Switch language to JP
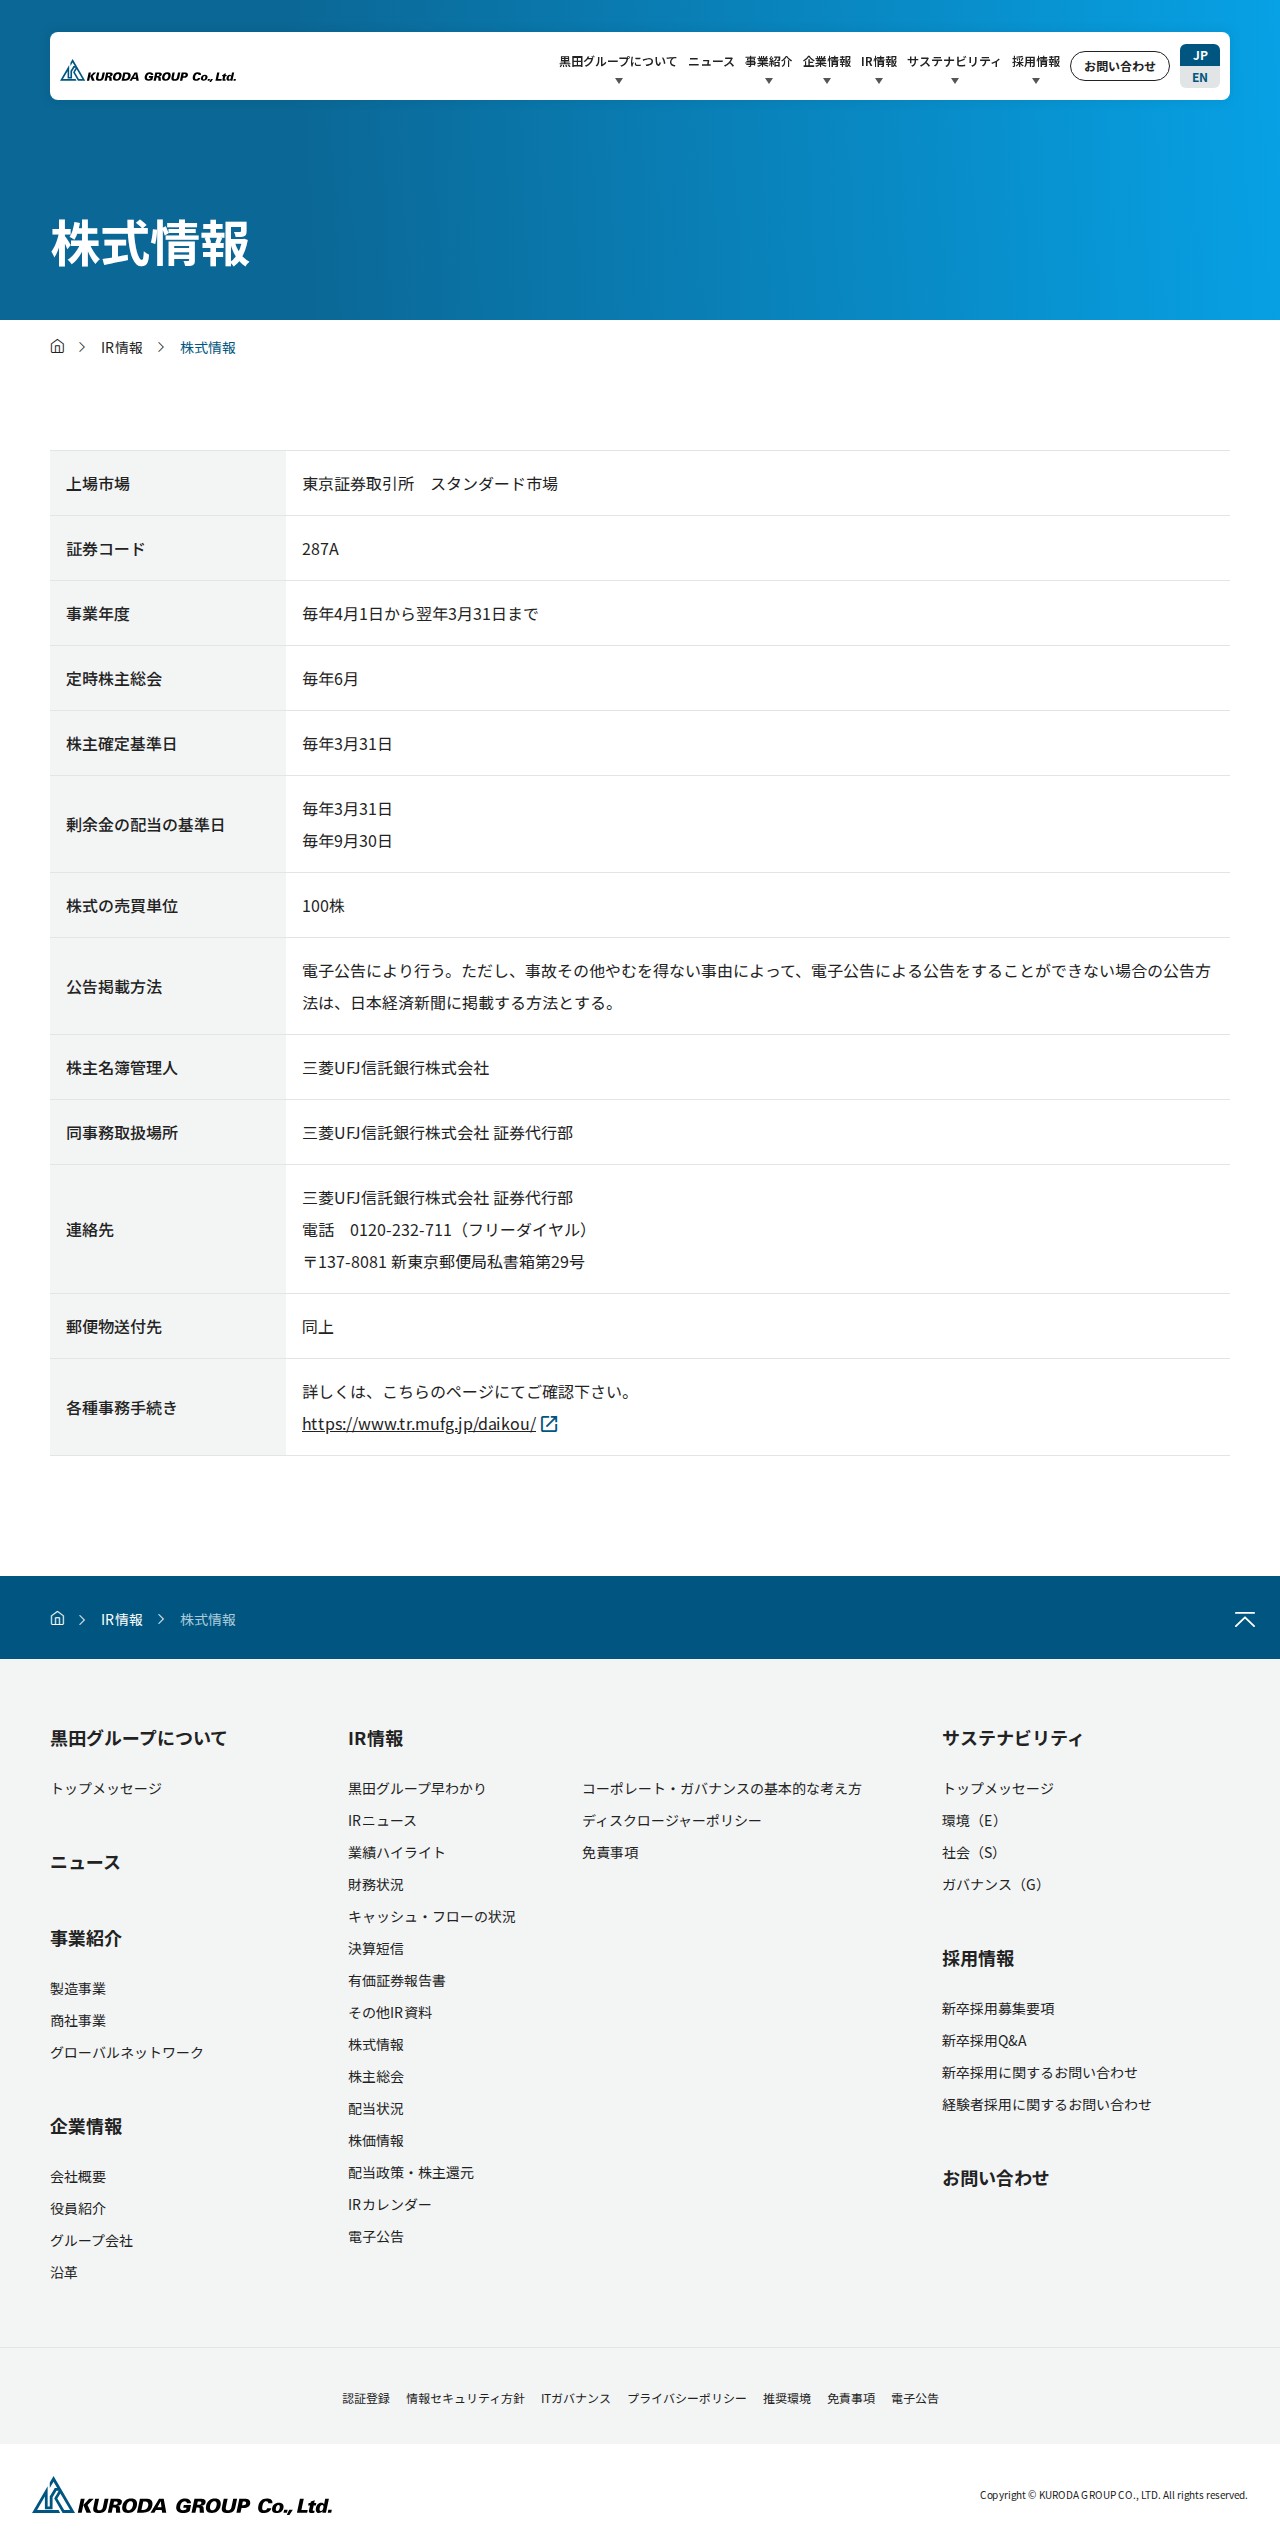 coord(1200,55)
